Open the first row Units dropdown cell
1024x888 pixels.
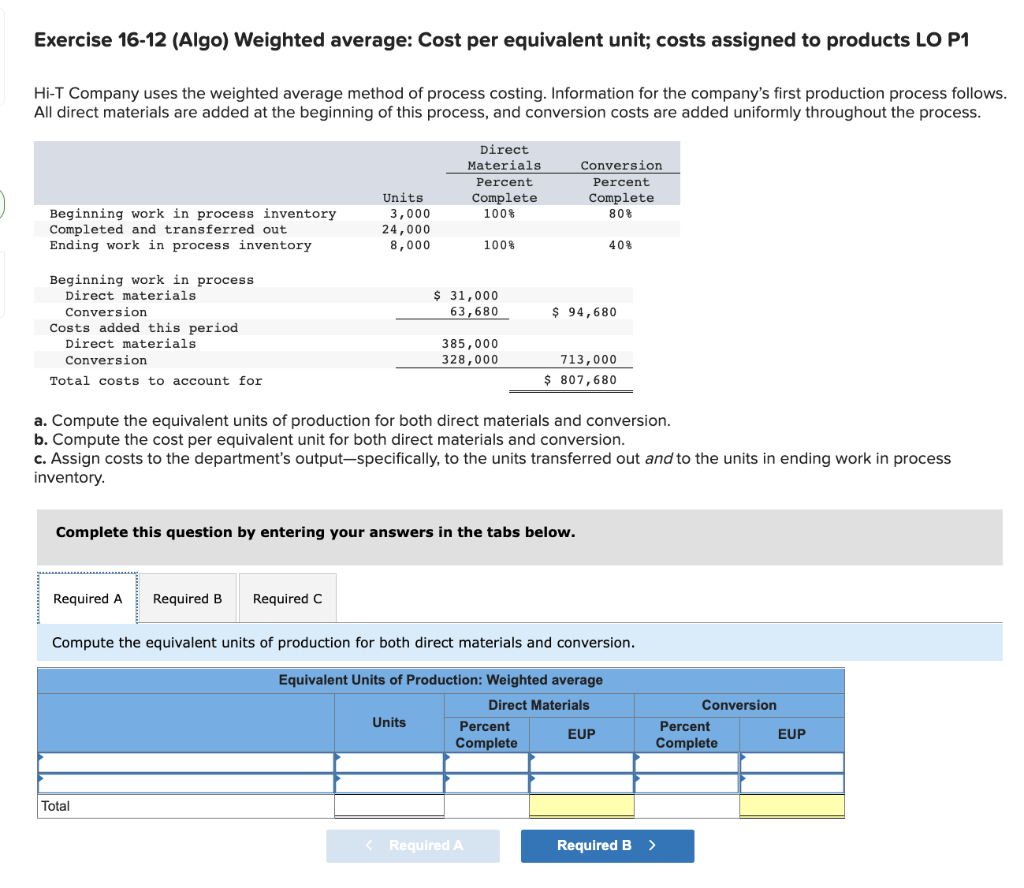tap(389, 763)
